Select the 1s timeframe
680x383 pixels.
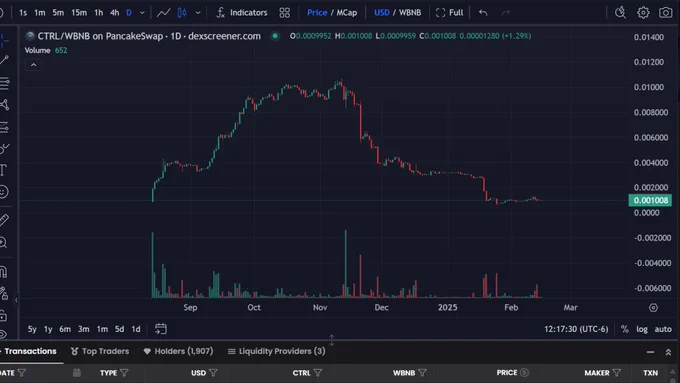click(x=23, y=13)
